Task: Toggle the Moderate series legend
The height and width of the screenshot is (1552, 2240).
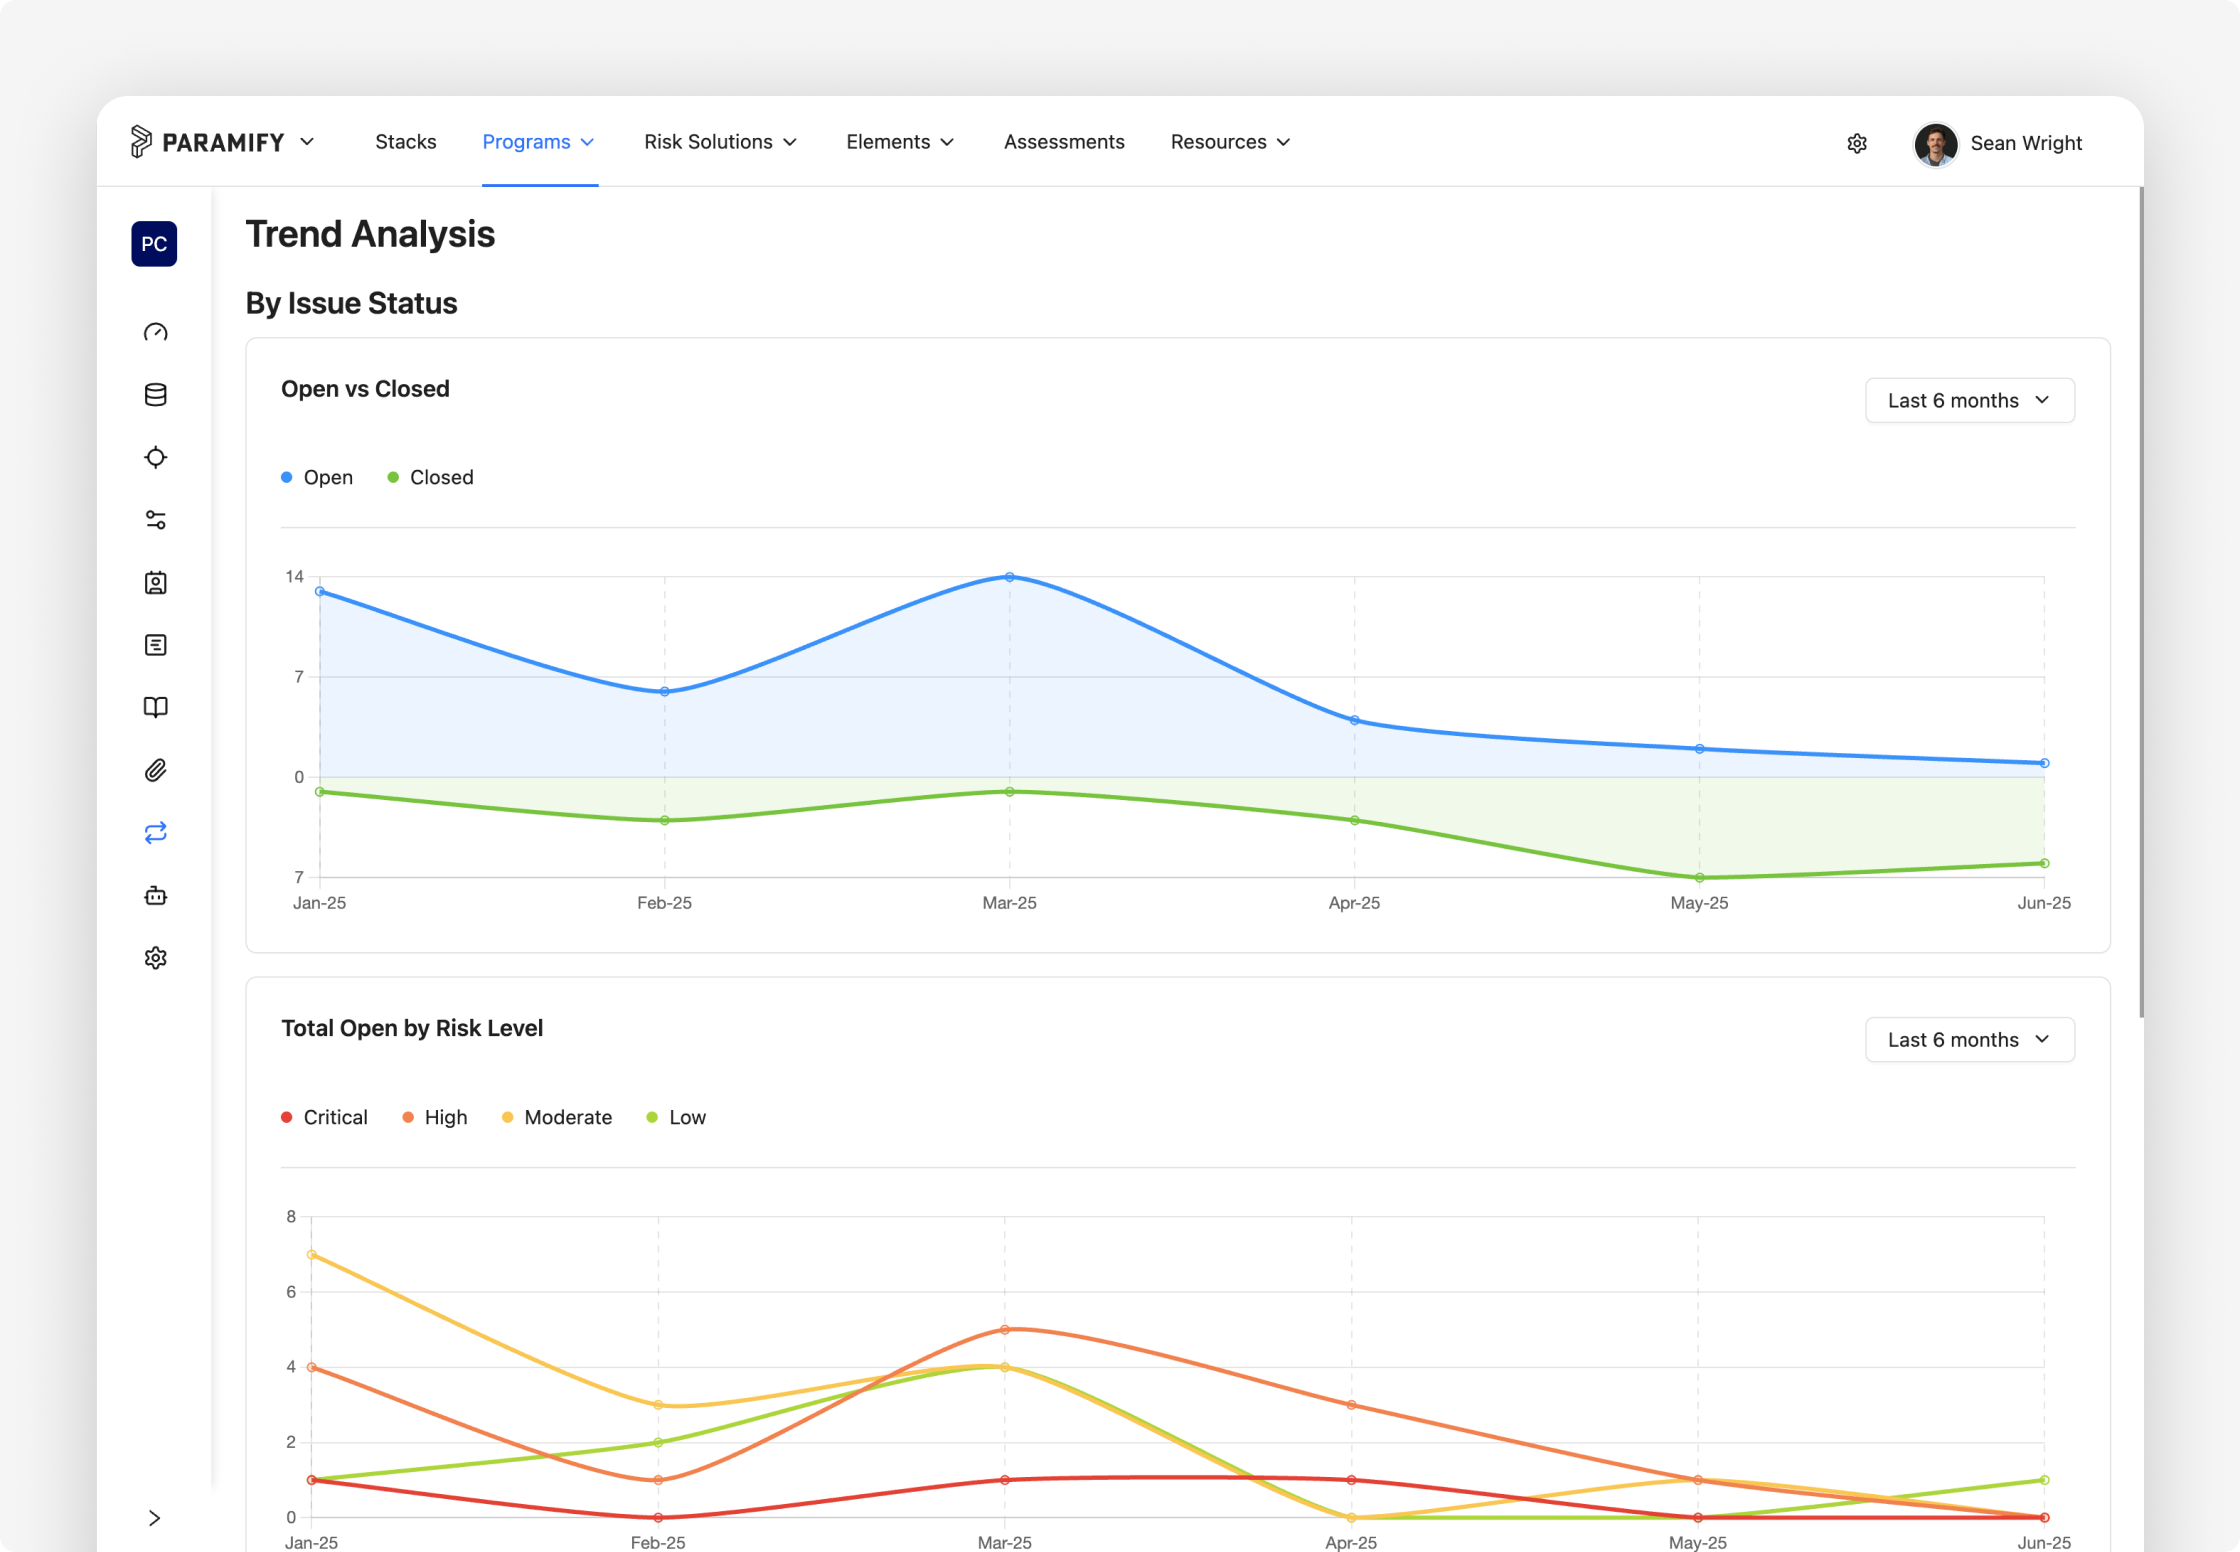Action: (557, 1117)
